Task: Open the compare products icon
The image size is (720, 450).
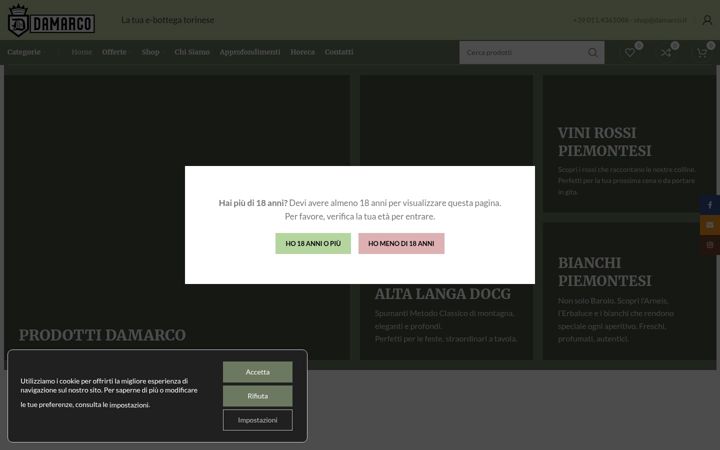Action: click(666, 52)
